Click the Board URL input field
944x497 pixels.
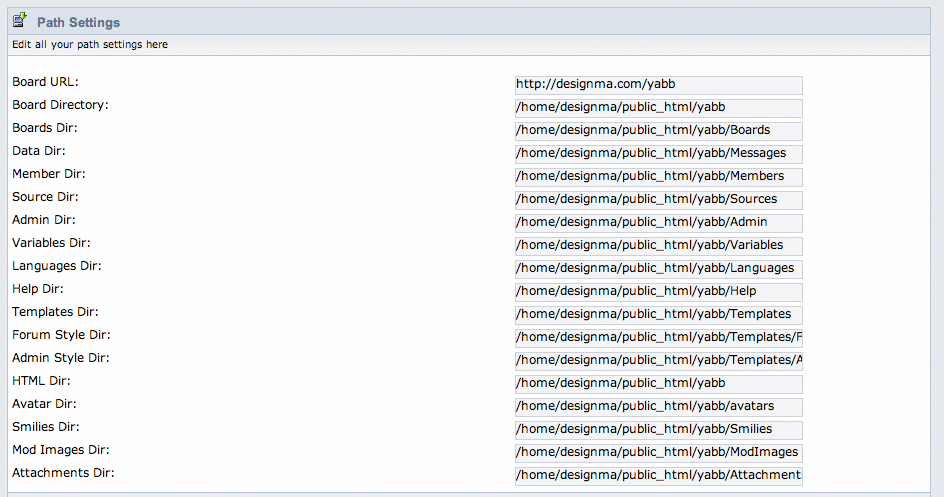point(658,85)
